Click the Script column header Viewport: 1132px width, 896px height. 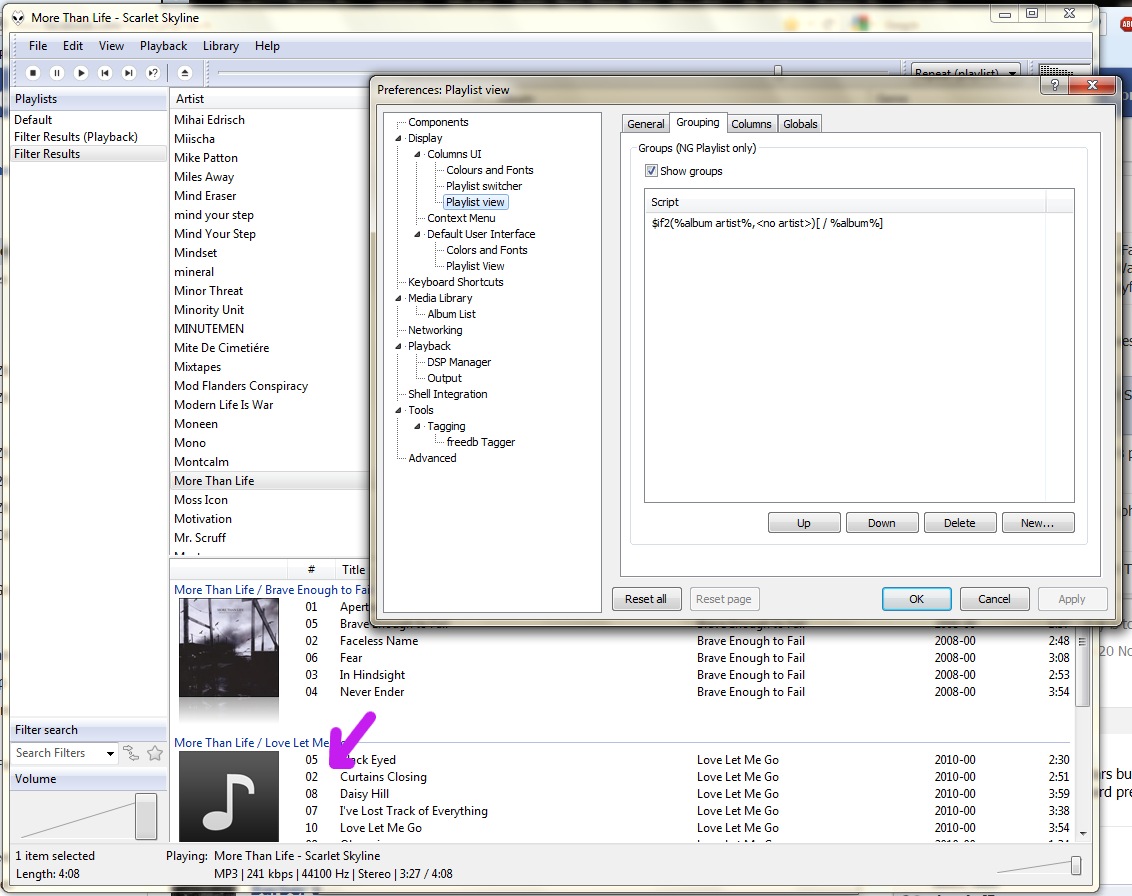click(x=845, y=202)
